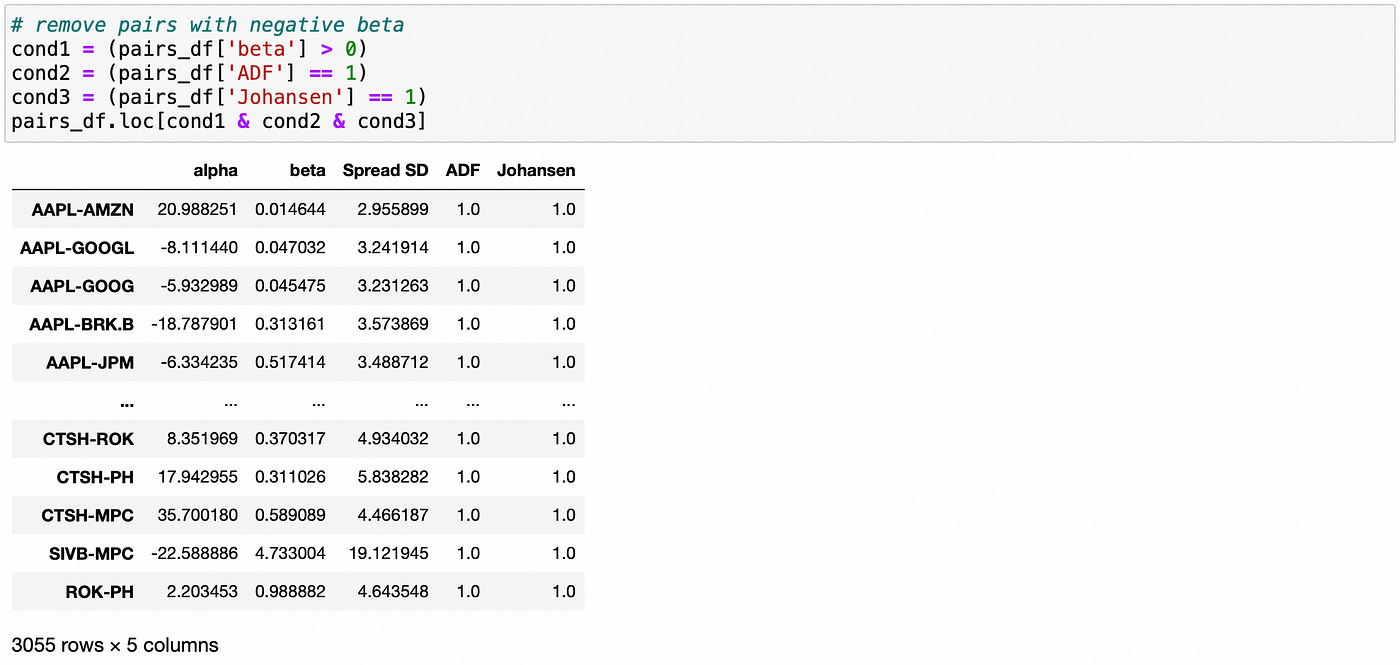
Task: Click alpha value 2.203453
Action: [x=203, y=591]
